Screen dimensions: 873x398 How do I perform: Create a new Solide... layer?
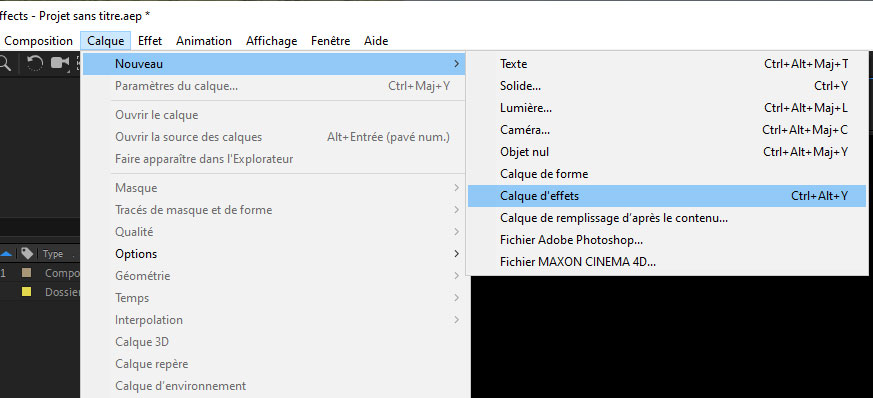(667, 86)
